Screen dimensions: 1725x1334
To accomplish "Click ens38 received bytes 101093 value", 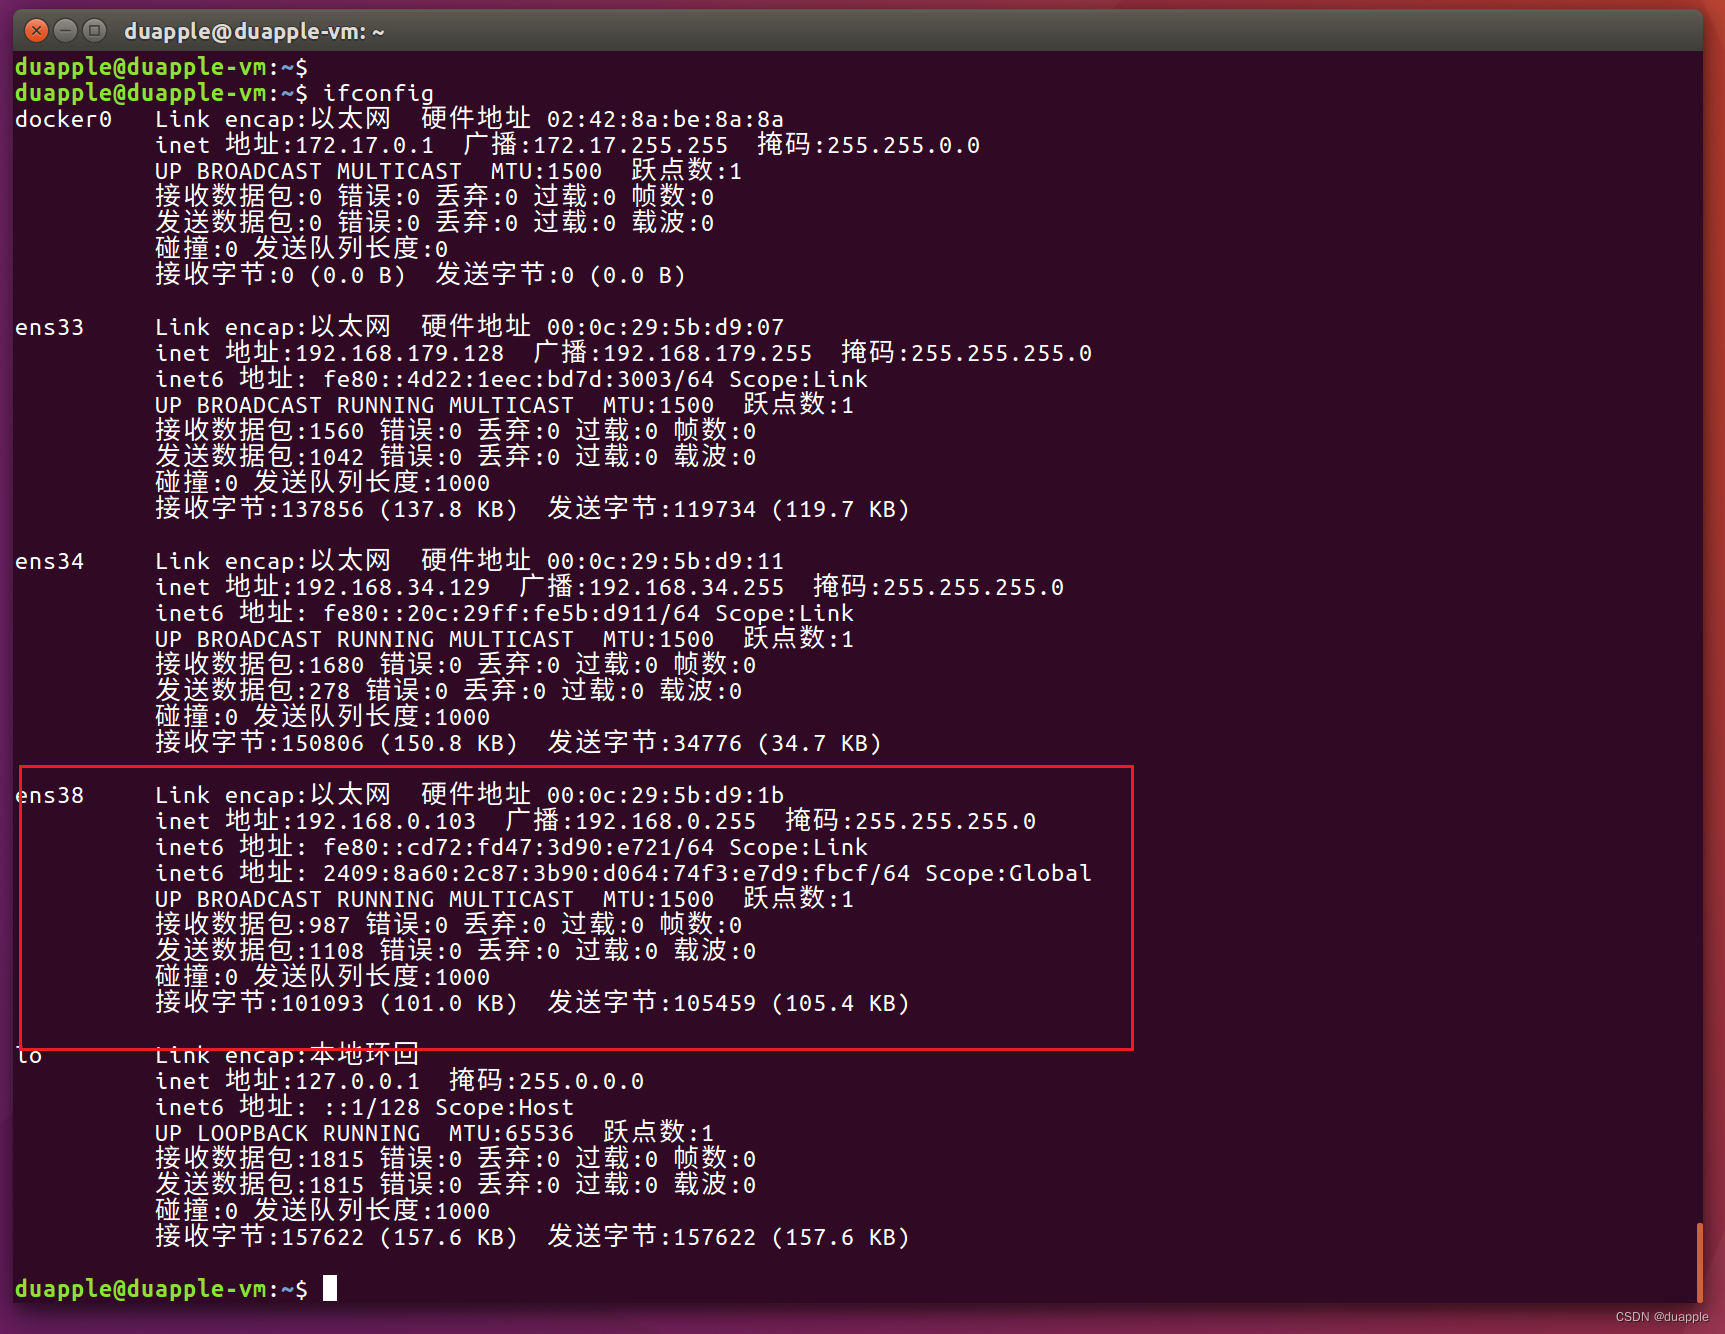I will click(x=323, y=1003).
